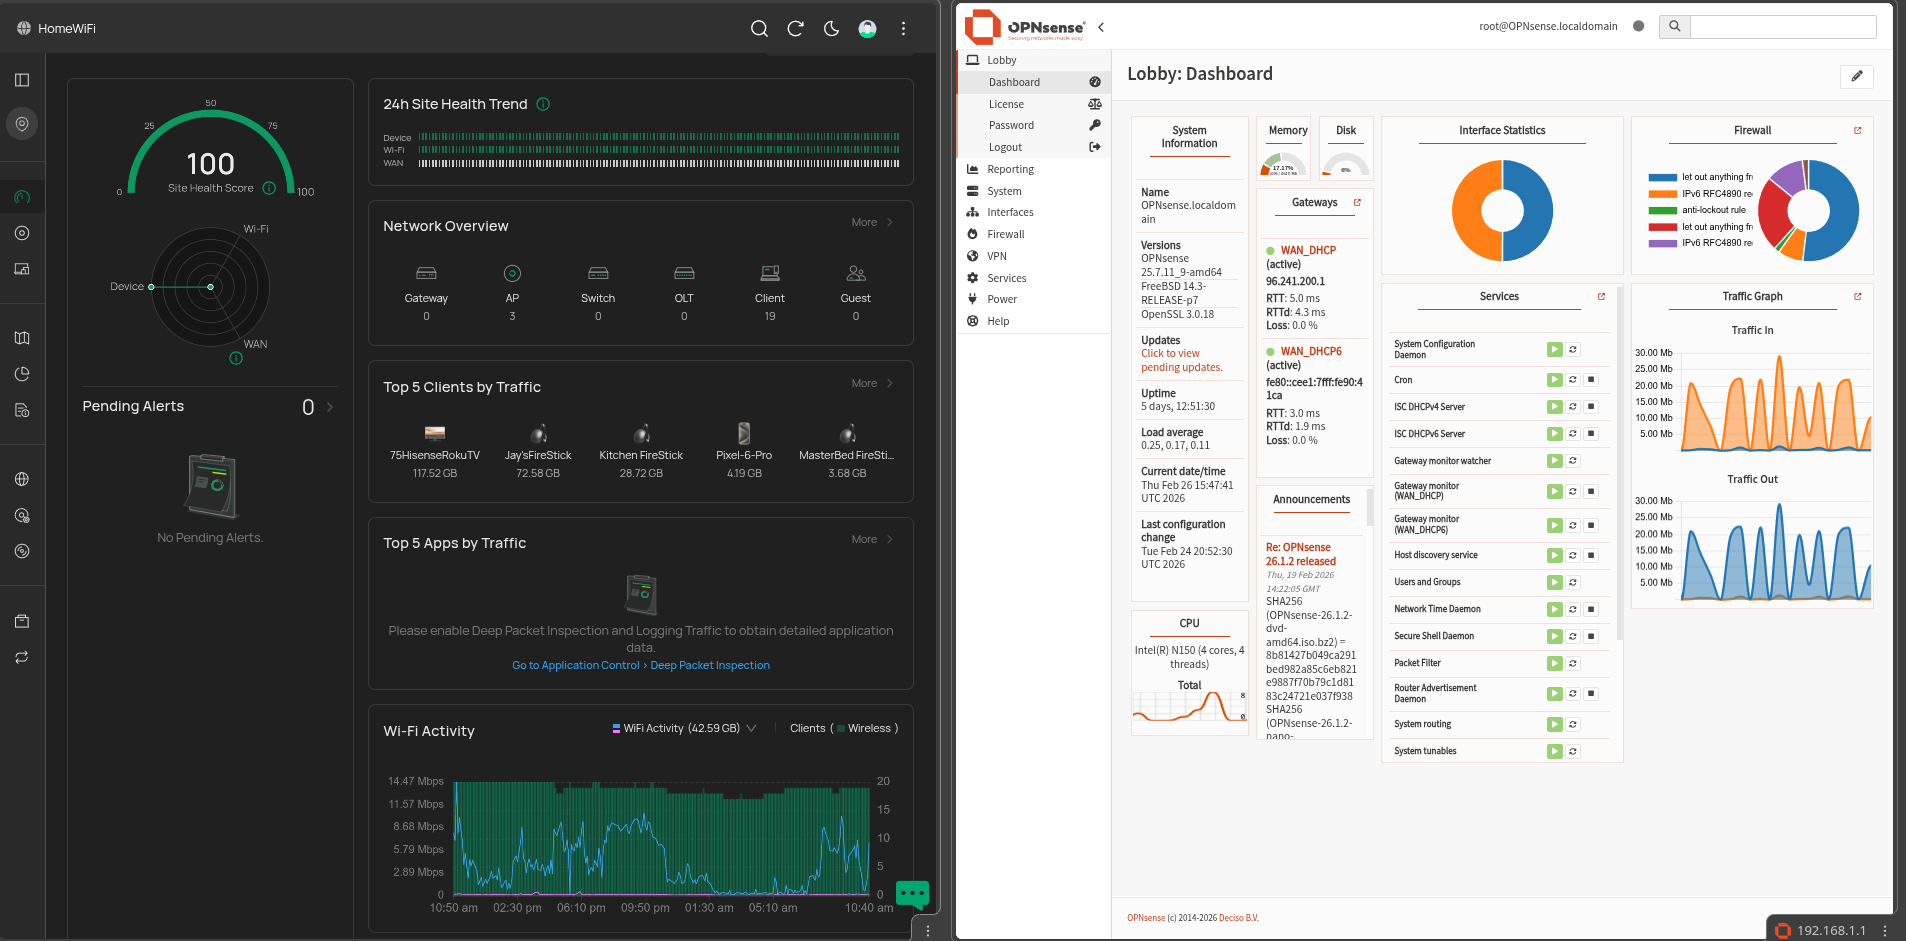Viewport: 1906px width, 941px height.
Task: Start the Packet Filter service
Action: tap(1554, 663)
